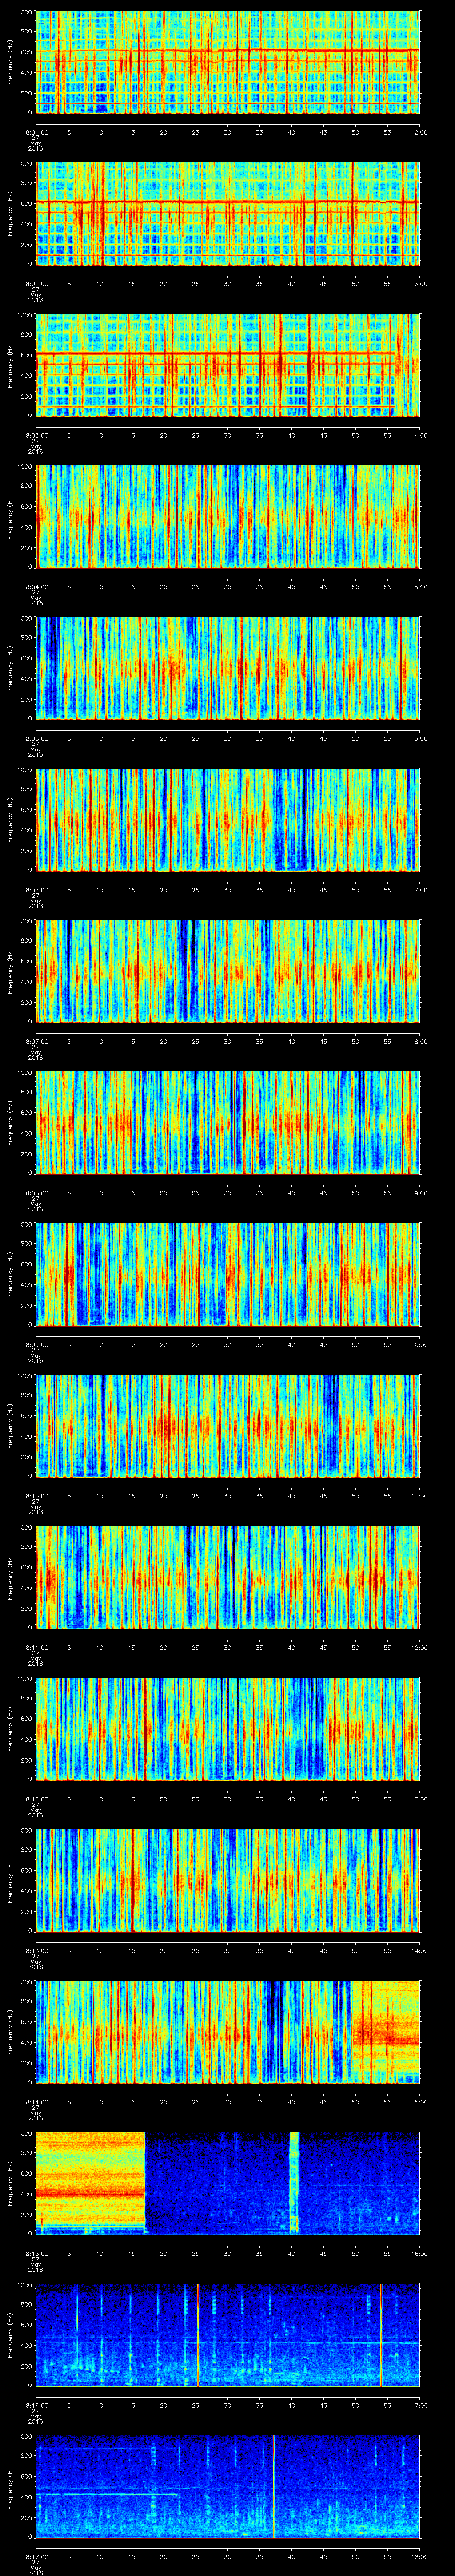Select the spectrogram panel starting at 8:05:00
The width and height of the screenshot is (455, 2576).
(228, 669)
